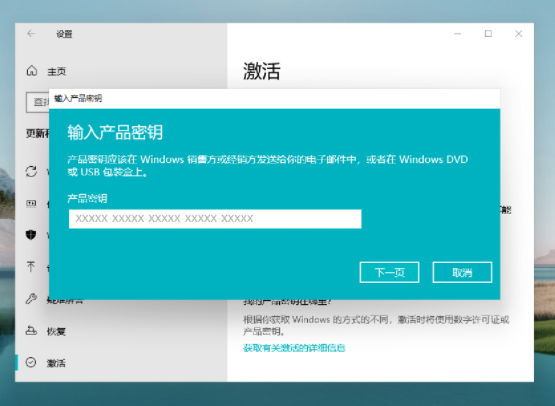Open the troubleshoot wrench icon

pyautogui.click(x=31, y=299)
